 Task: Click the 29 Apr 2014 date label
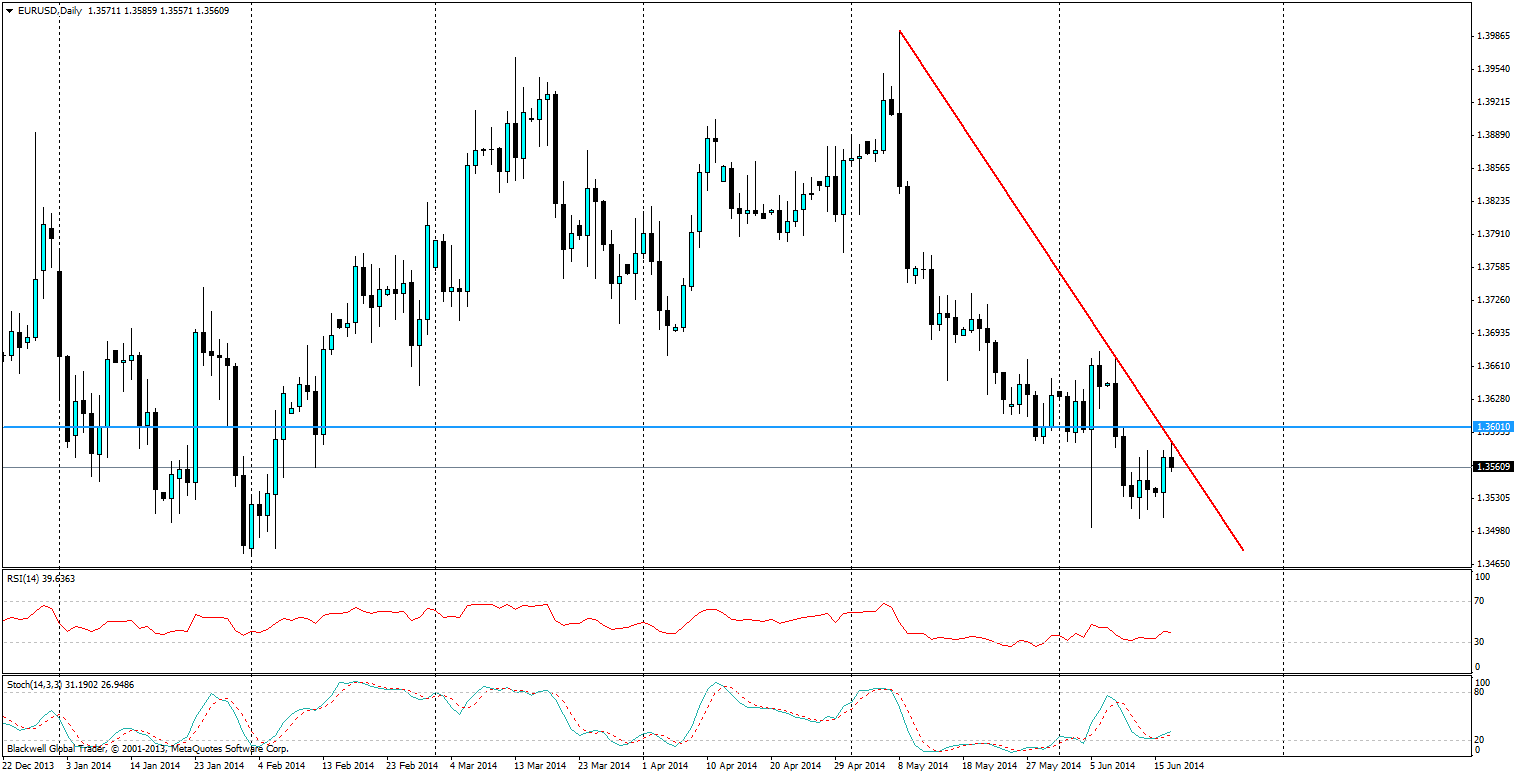(861, 766)
